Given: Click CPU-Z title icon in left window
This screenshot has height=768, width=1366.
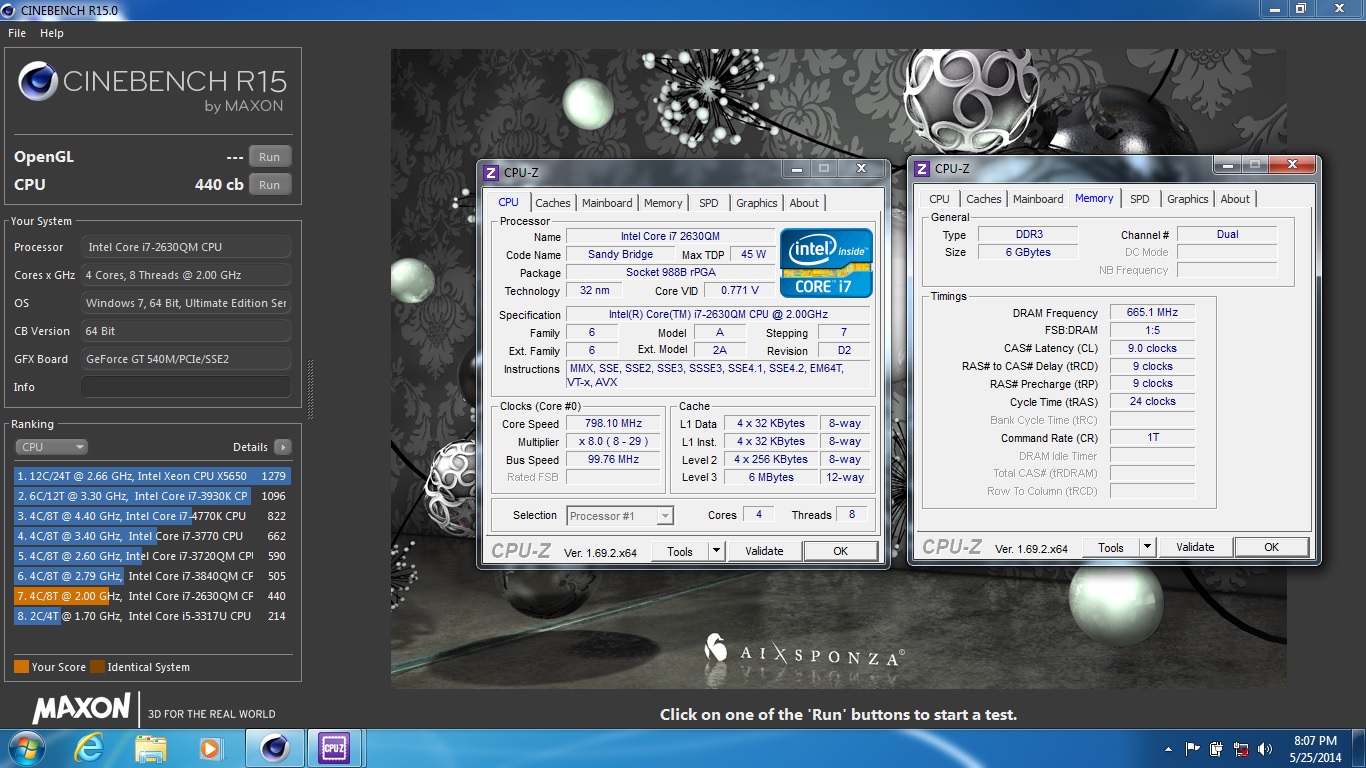Looking at the screenshot, I should pos(490,172).
